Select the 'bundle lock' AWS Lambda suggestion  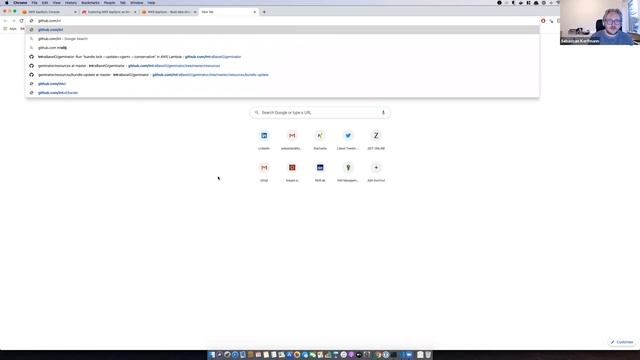282,57
